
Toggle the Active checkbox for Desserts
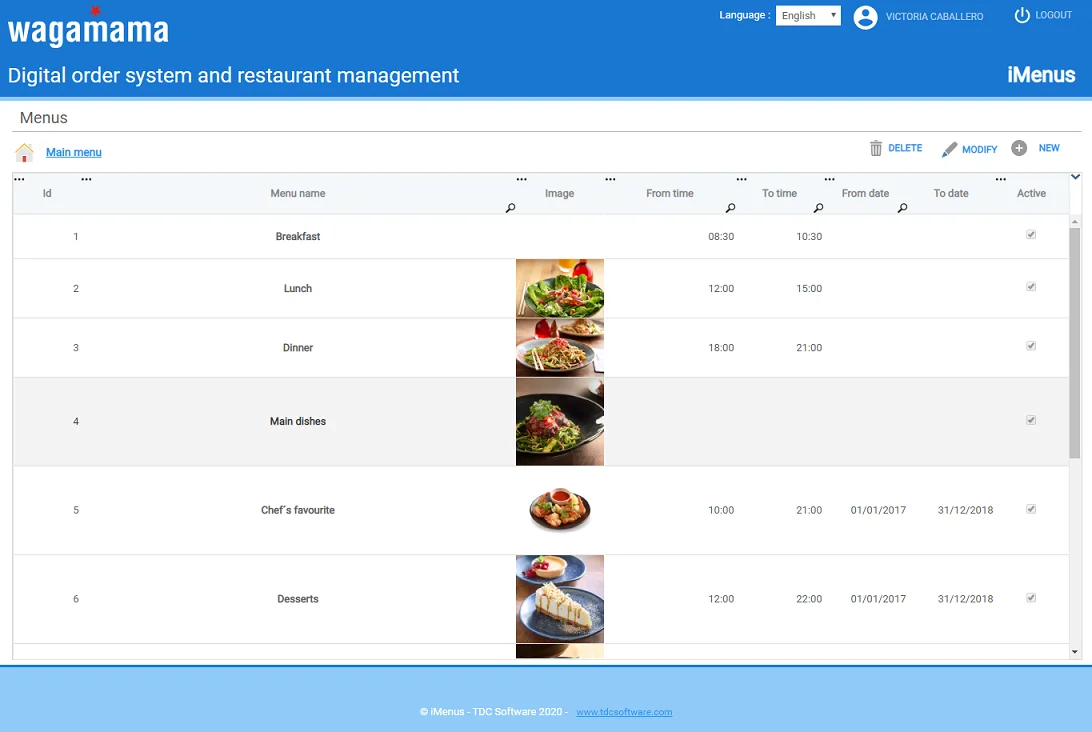tap(1031, 598)
